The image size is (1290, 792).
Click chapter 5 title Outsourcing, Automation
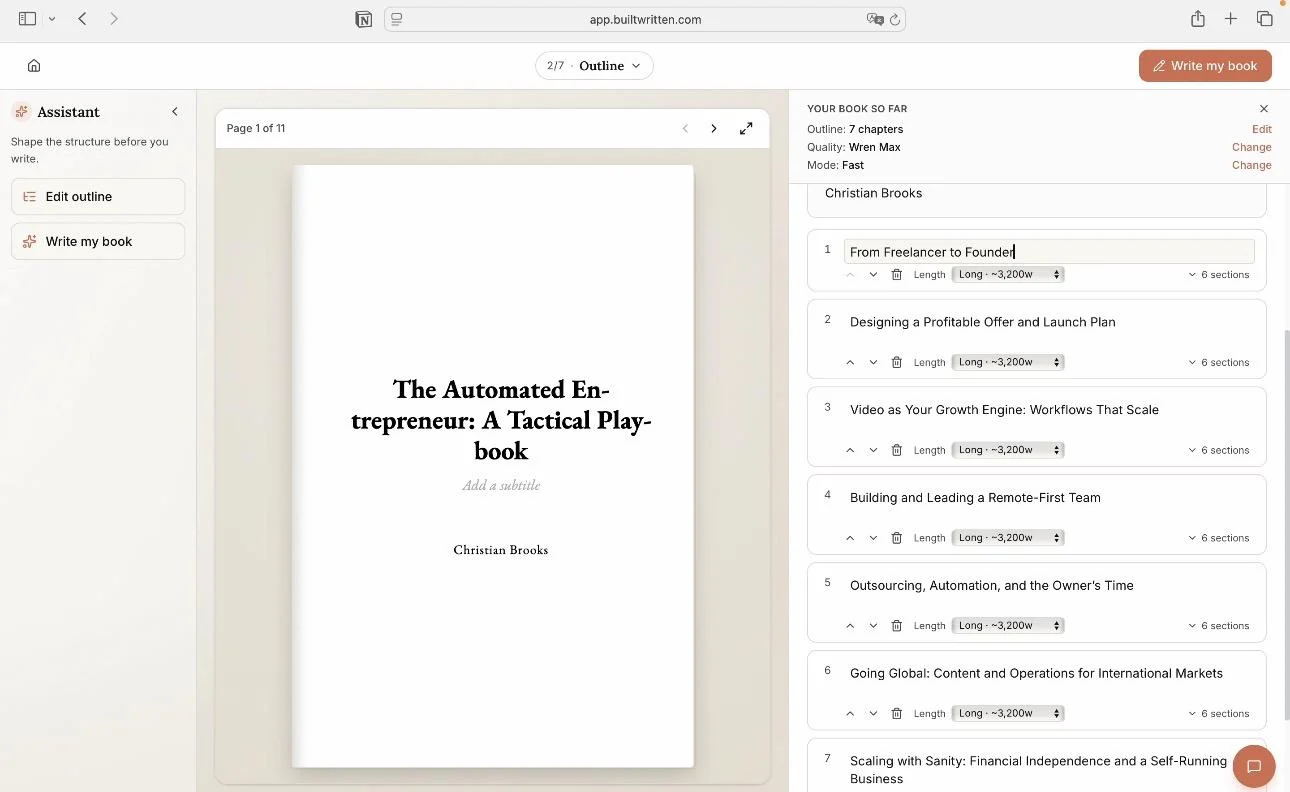point(992,586)
